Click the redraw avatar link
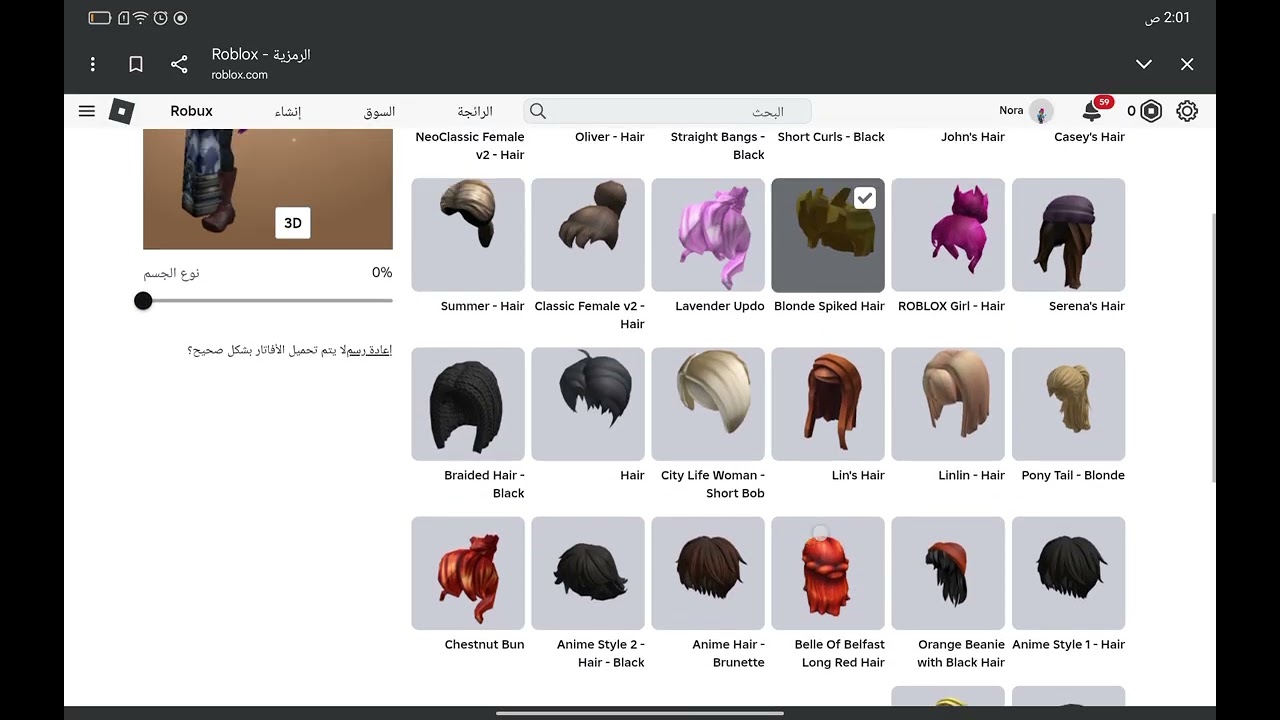Image resolution: width=1280 pixels, height=720 pixels. 369,350
